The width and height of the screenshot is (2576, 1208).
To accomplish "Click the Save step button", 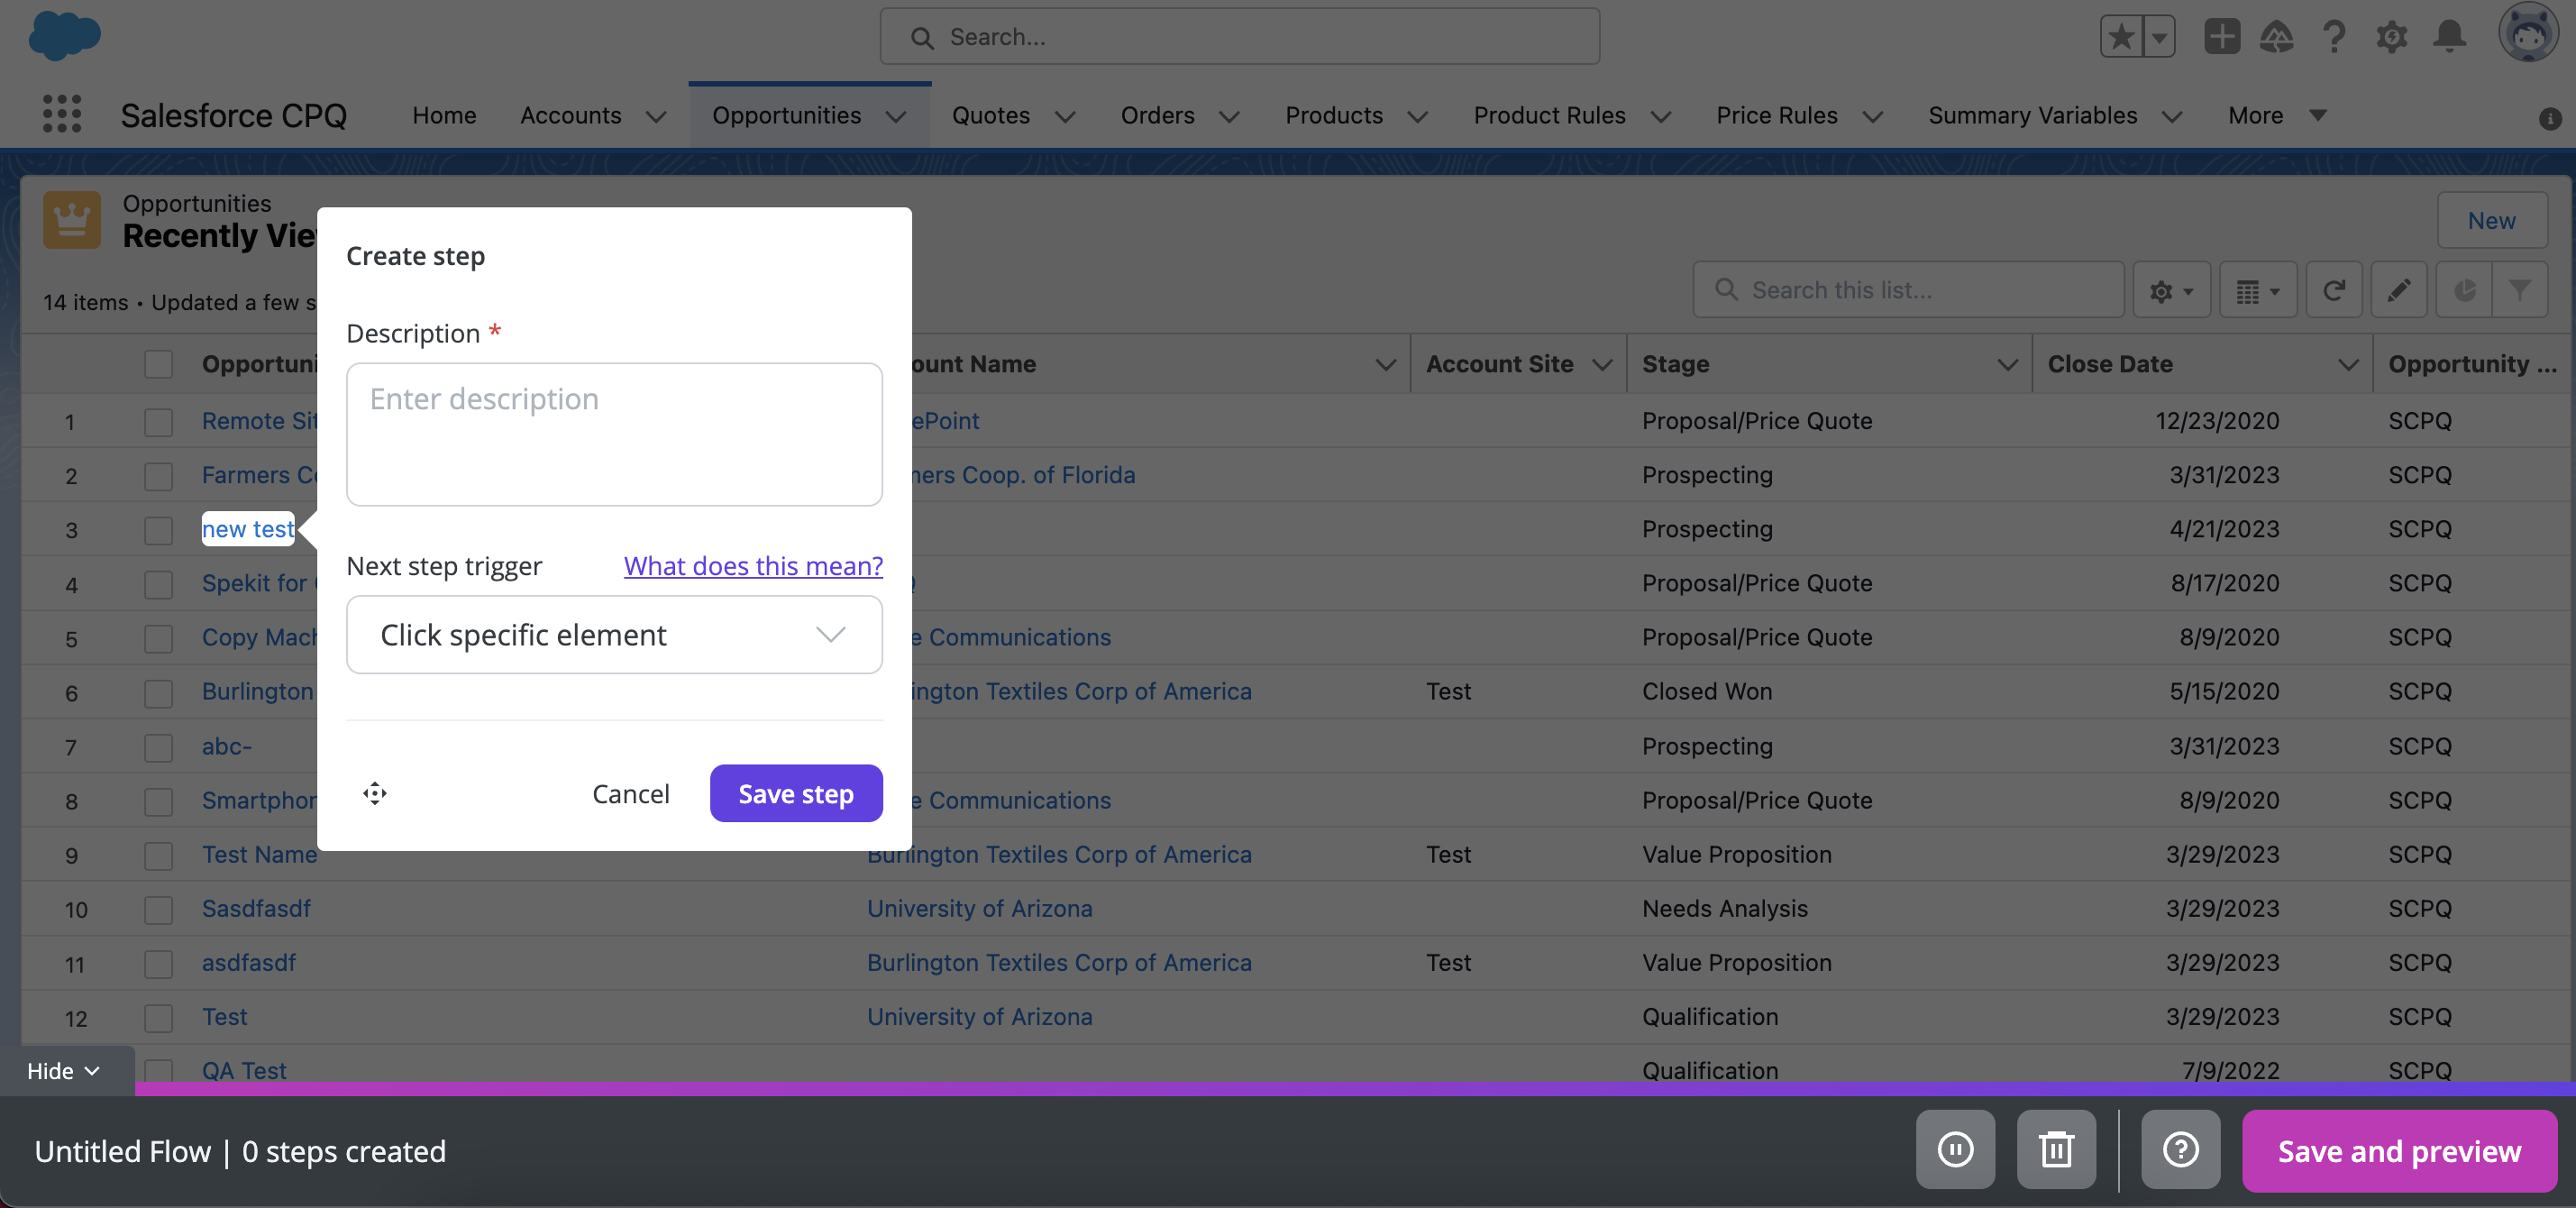I will coord(796,794).
